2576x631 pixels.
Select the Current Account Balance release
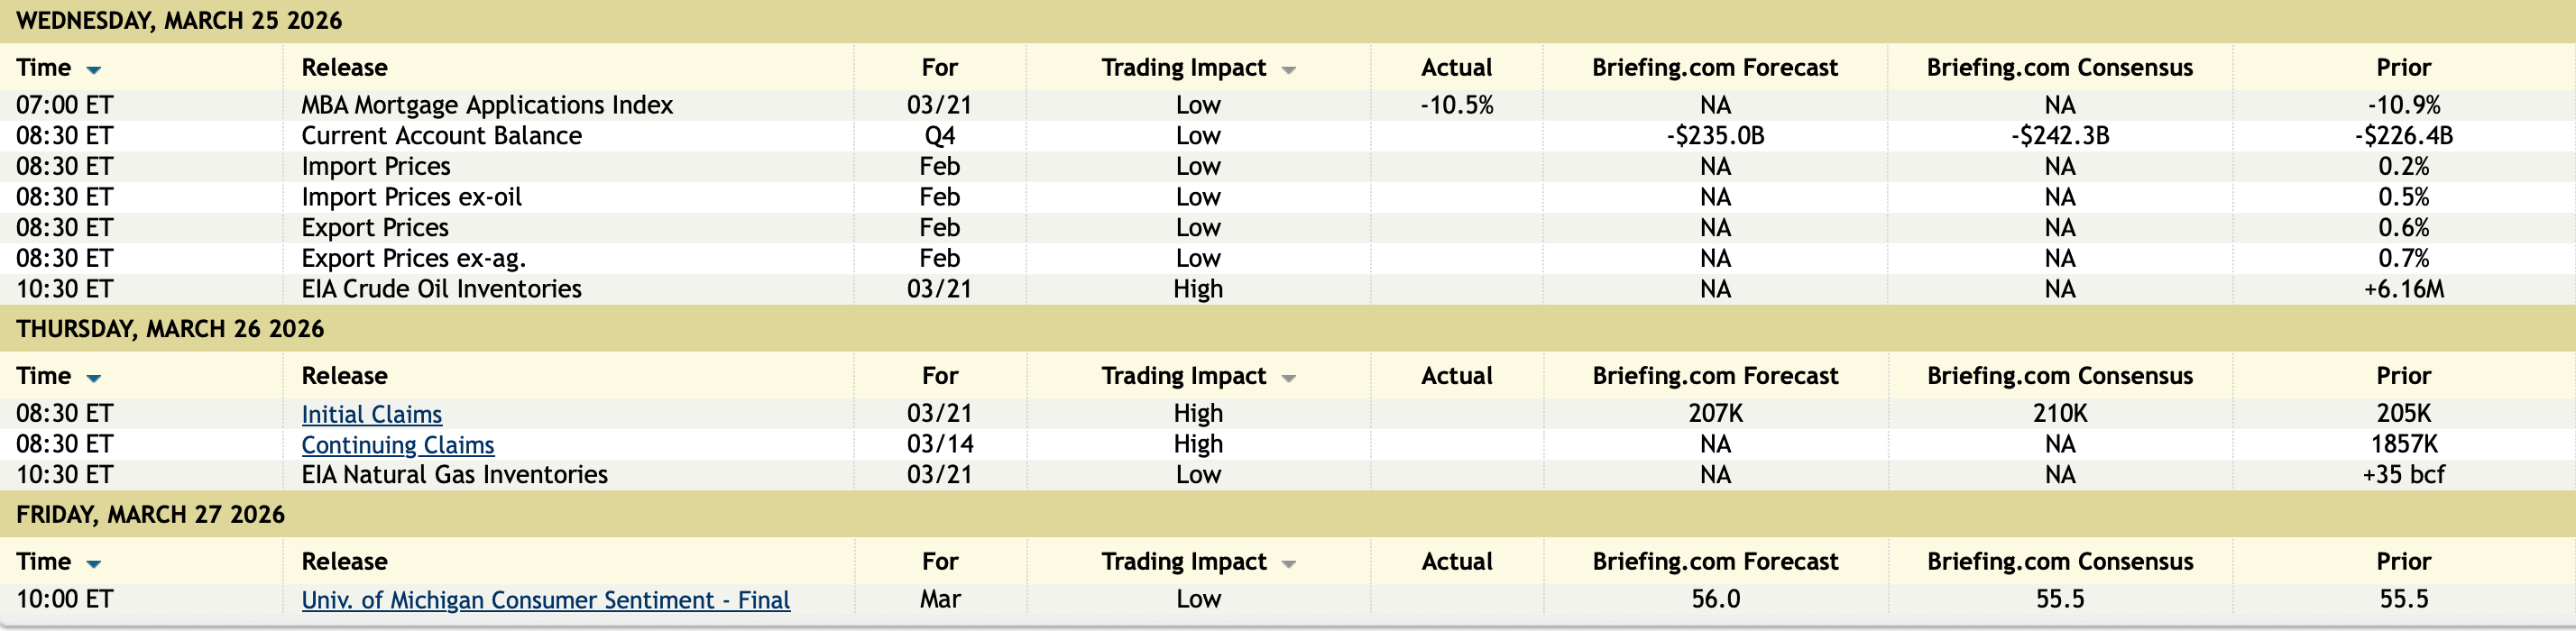[441, 136]
